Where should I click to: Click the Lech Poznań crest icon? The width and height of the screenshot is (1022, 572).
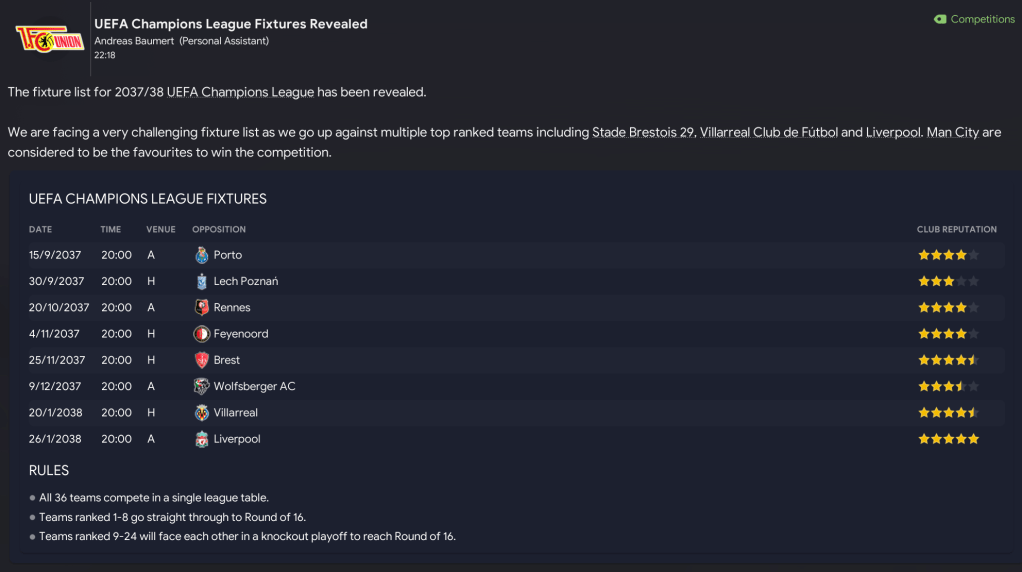click(x=202, y=281)
